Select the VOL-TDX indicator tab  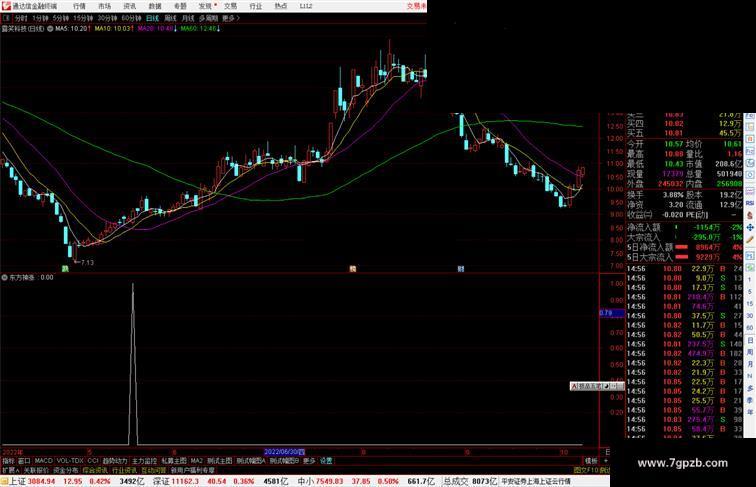tap(70, 461)
